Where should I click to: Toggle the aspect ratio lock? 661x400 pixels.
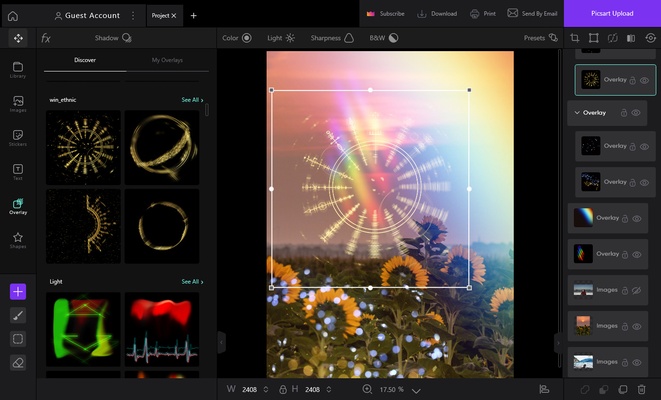pyautogui.click(x=283, y=389)
